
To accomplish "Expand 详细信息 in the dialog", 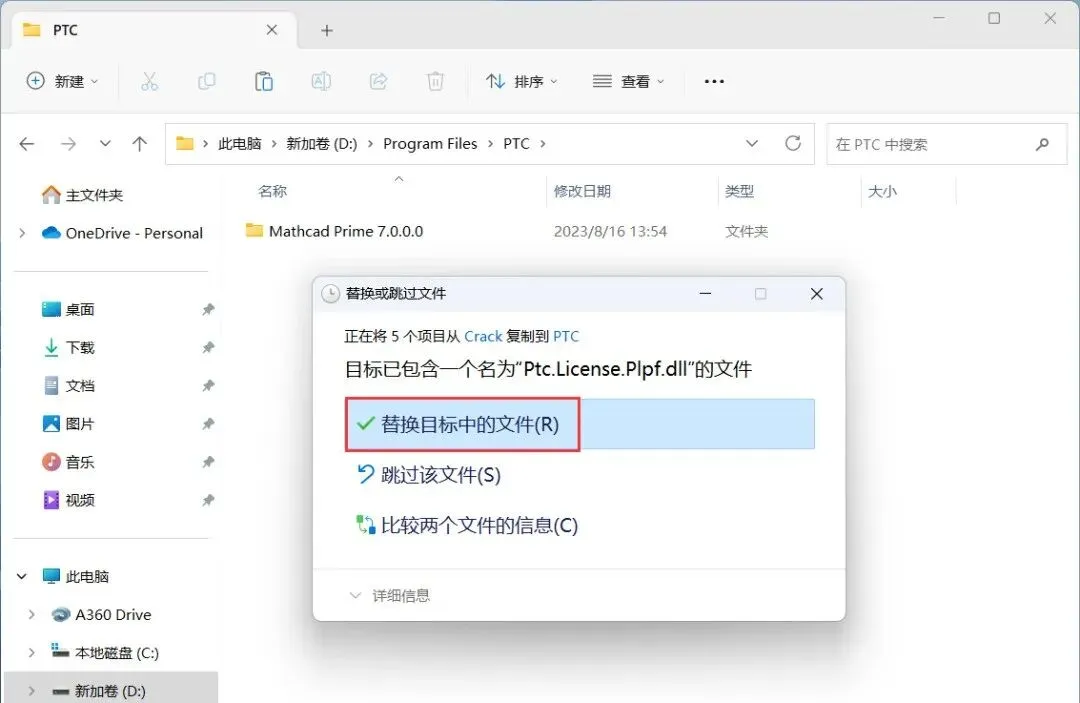I will point(390,596).
